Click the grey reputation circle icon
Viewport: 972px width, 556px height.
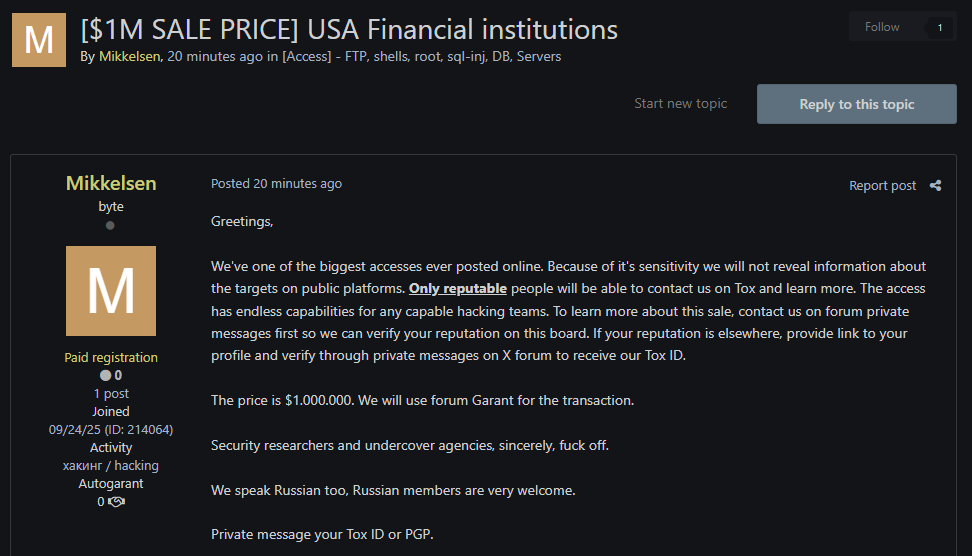(x=105, y=376)
